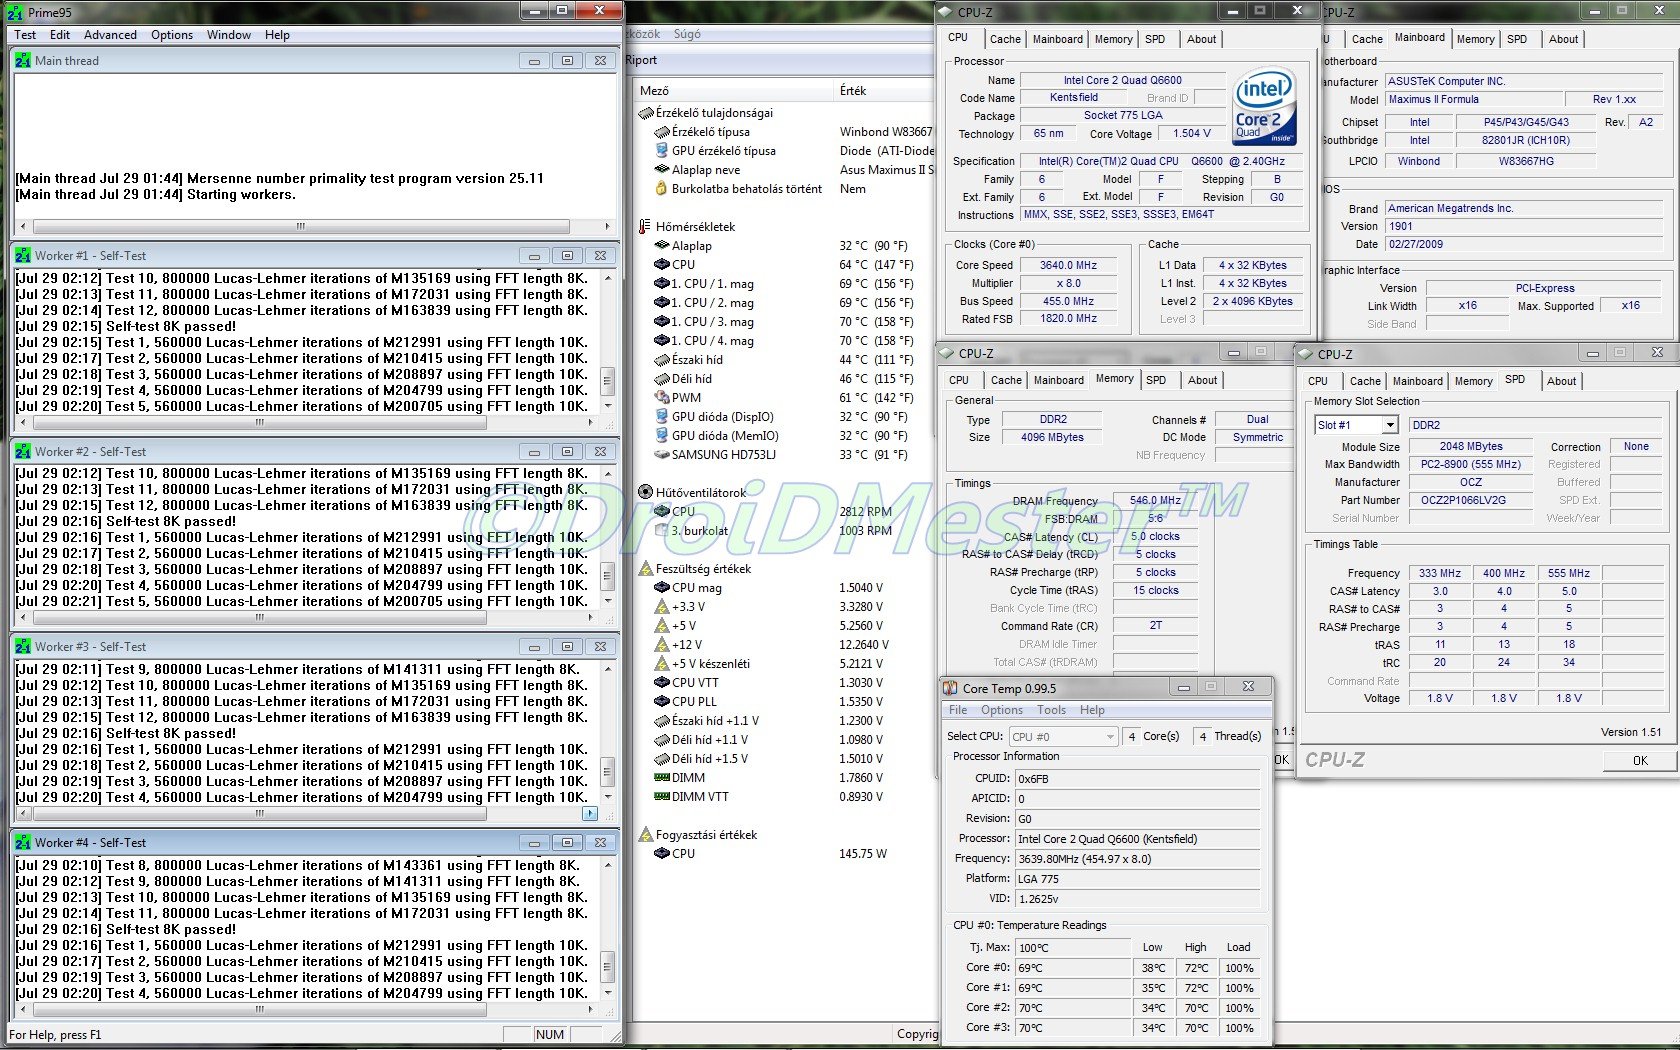Screen dimensions: 1680x1050
Task: Select the +3.3 V warning triangle icon
Action: coord(661,607)
